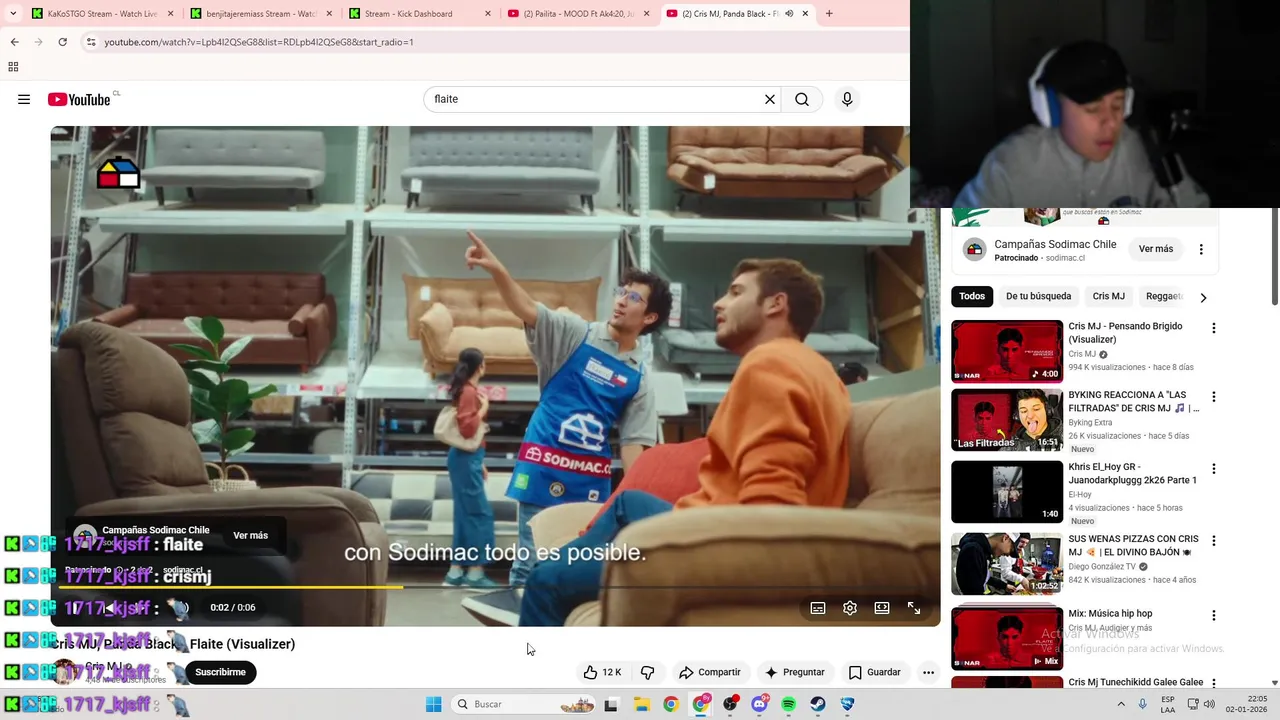Select the 'Todos' filter chip
The image size is (1280, 720).
pos(972,296)
